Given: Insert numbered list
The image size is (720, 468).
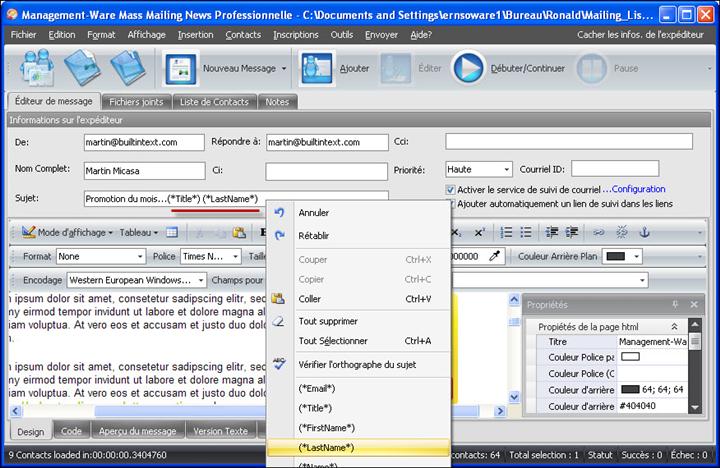Looking at the screenshot, I should pos(506,232).
